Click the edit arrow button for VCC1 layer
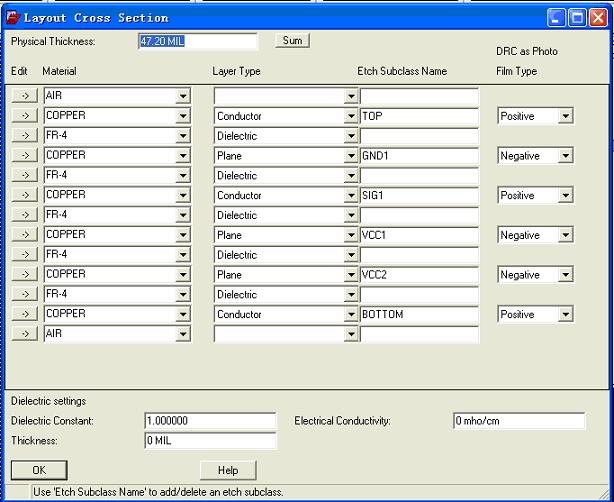Viewport: 614px width, 502px height. tap(25, 235)
